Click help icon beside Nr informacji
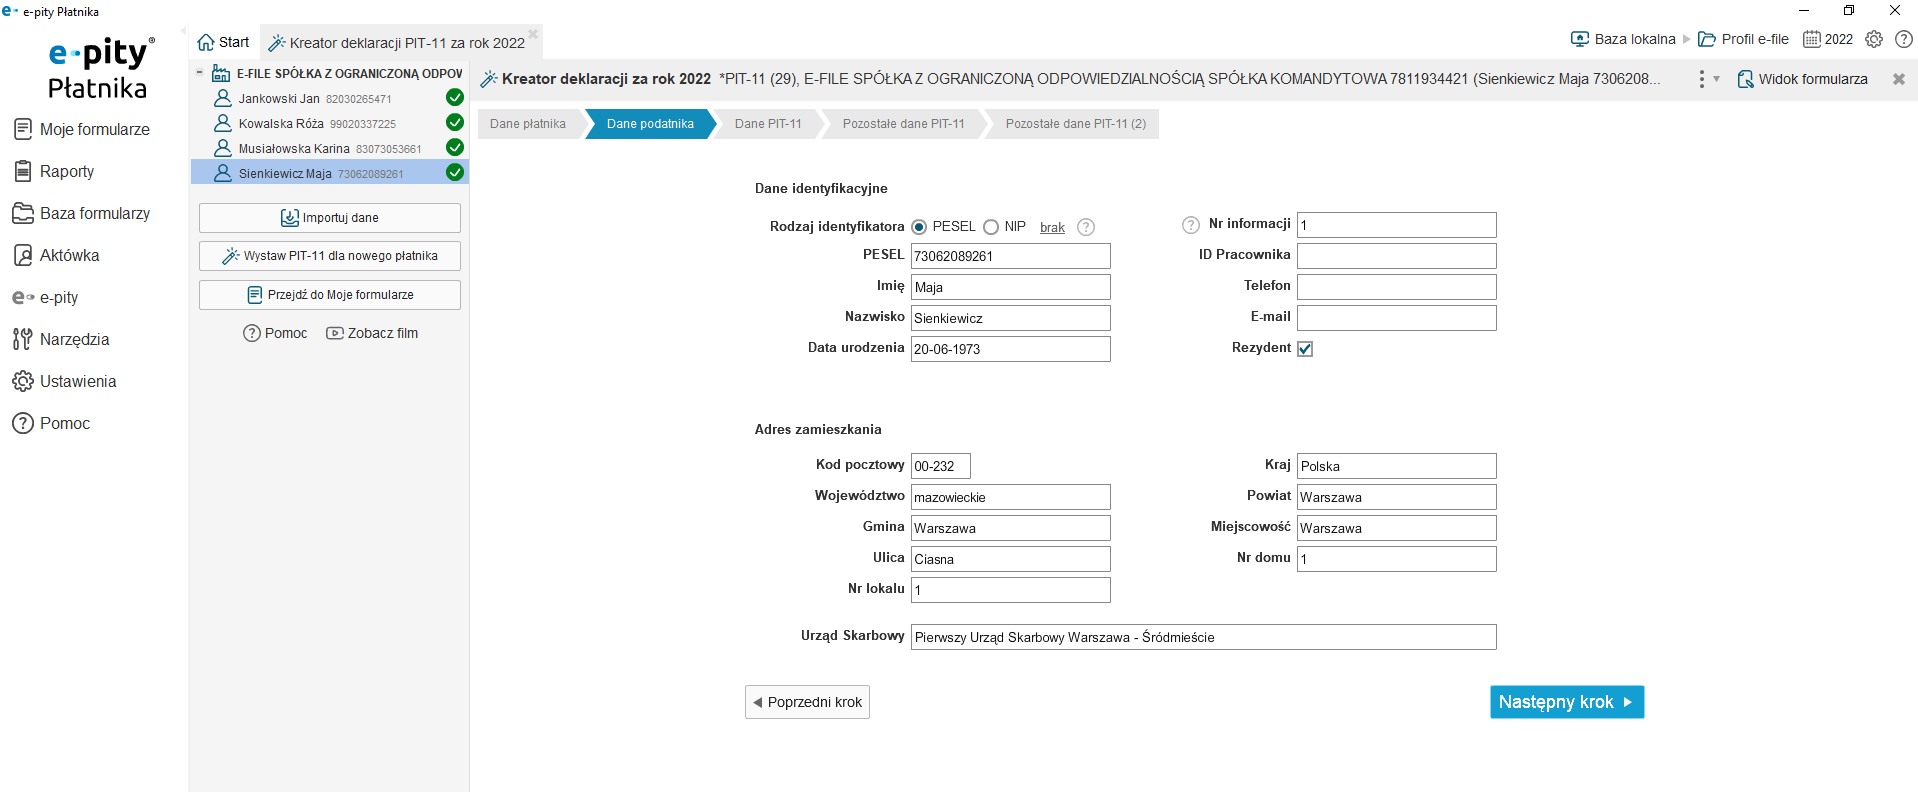 pyautogui.click(x=1190, y=225)
